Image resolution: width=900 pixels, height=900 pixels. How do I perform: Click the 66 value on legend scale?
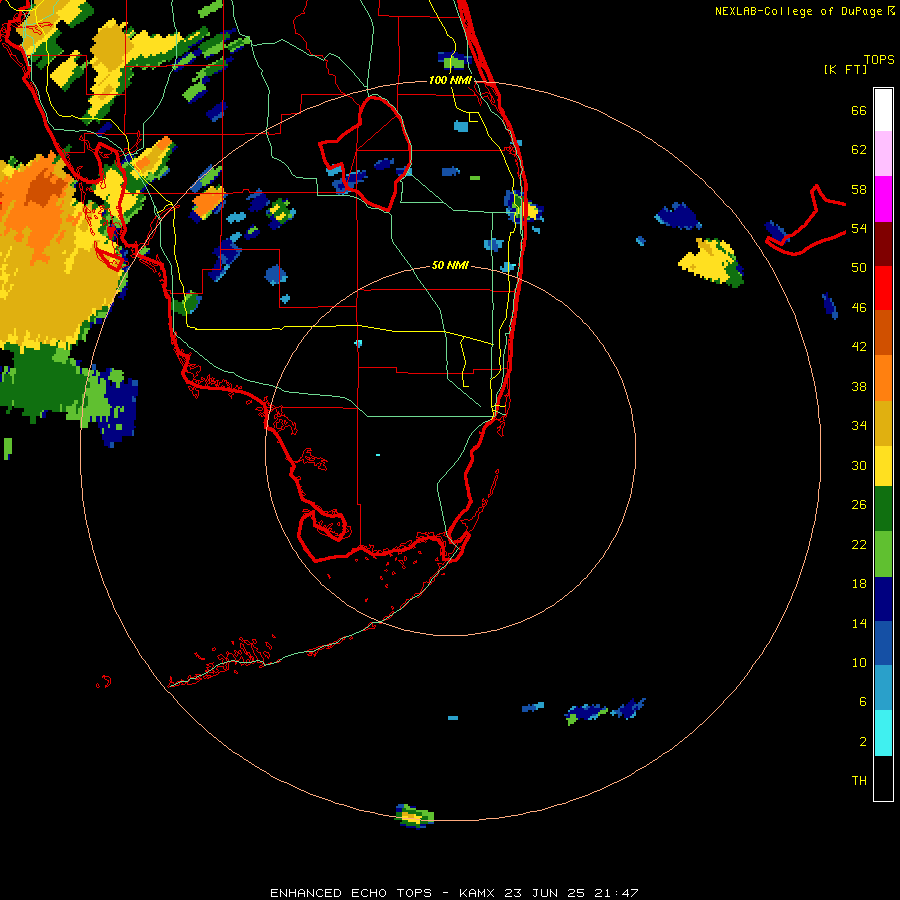(x=859, y=110)
